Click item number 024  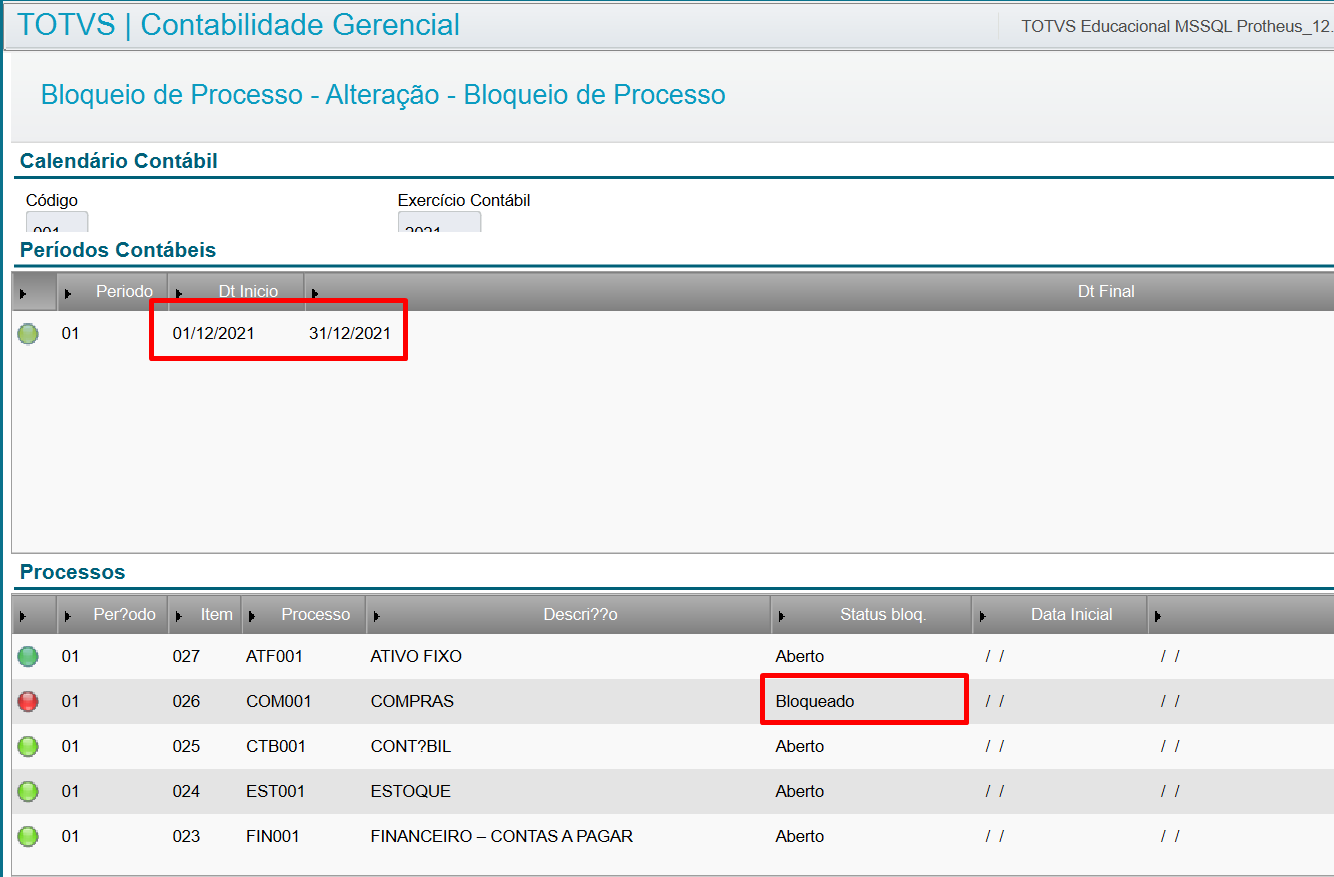(x=186, y=792)
